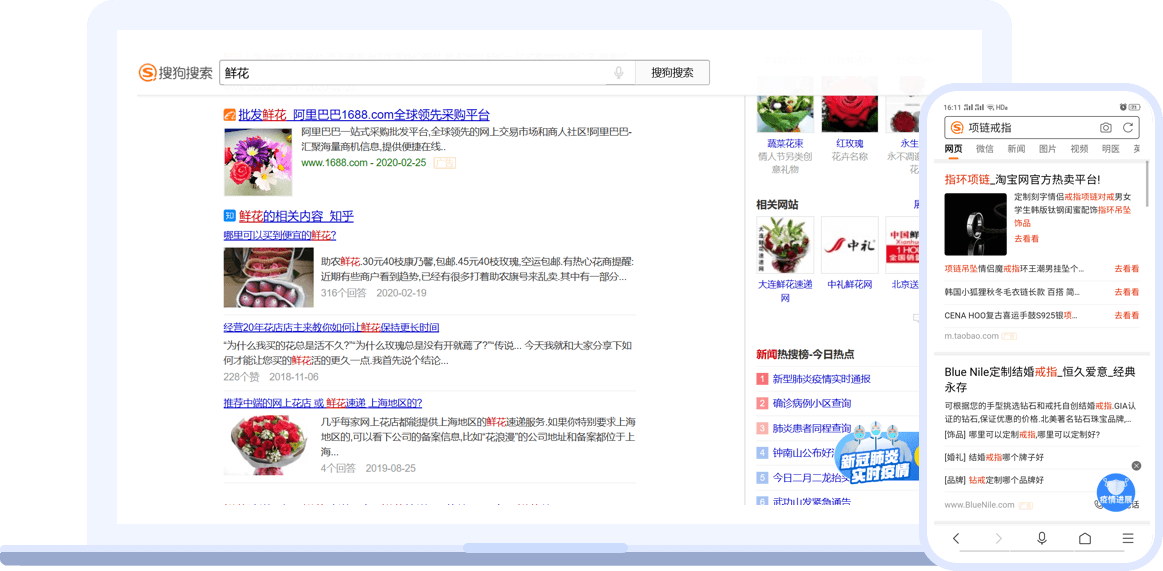Close the floating 疫情进展 bubble on phone
Screen dimensions: 1163x571
1136,466
